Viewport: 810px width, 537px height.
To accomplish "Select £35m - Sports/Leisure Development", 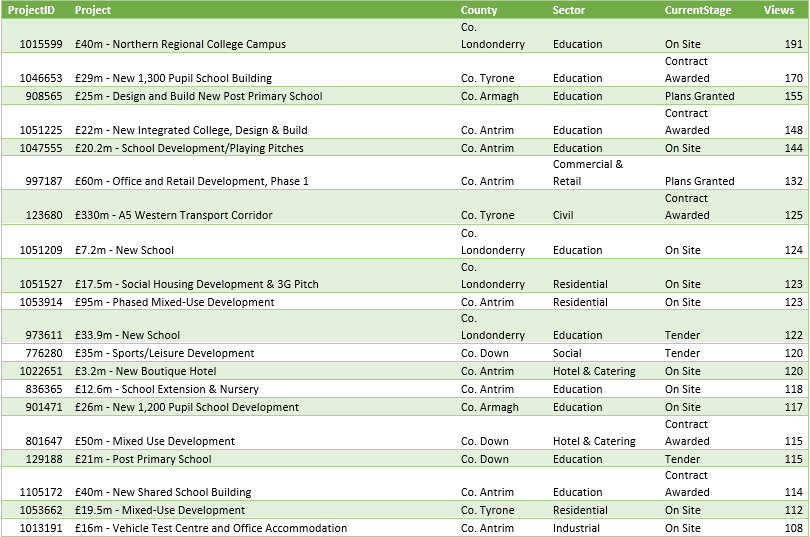I will [165, 354].
